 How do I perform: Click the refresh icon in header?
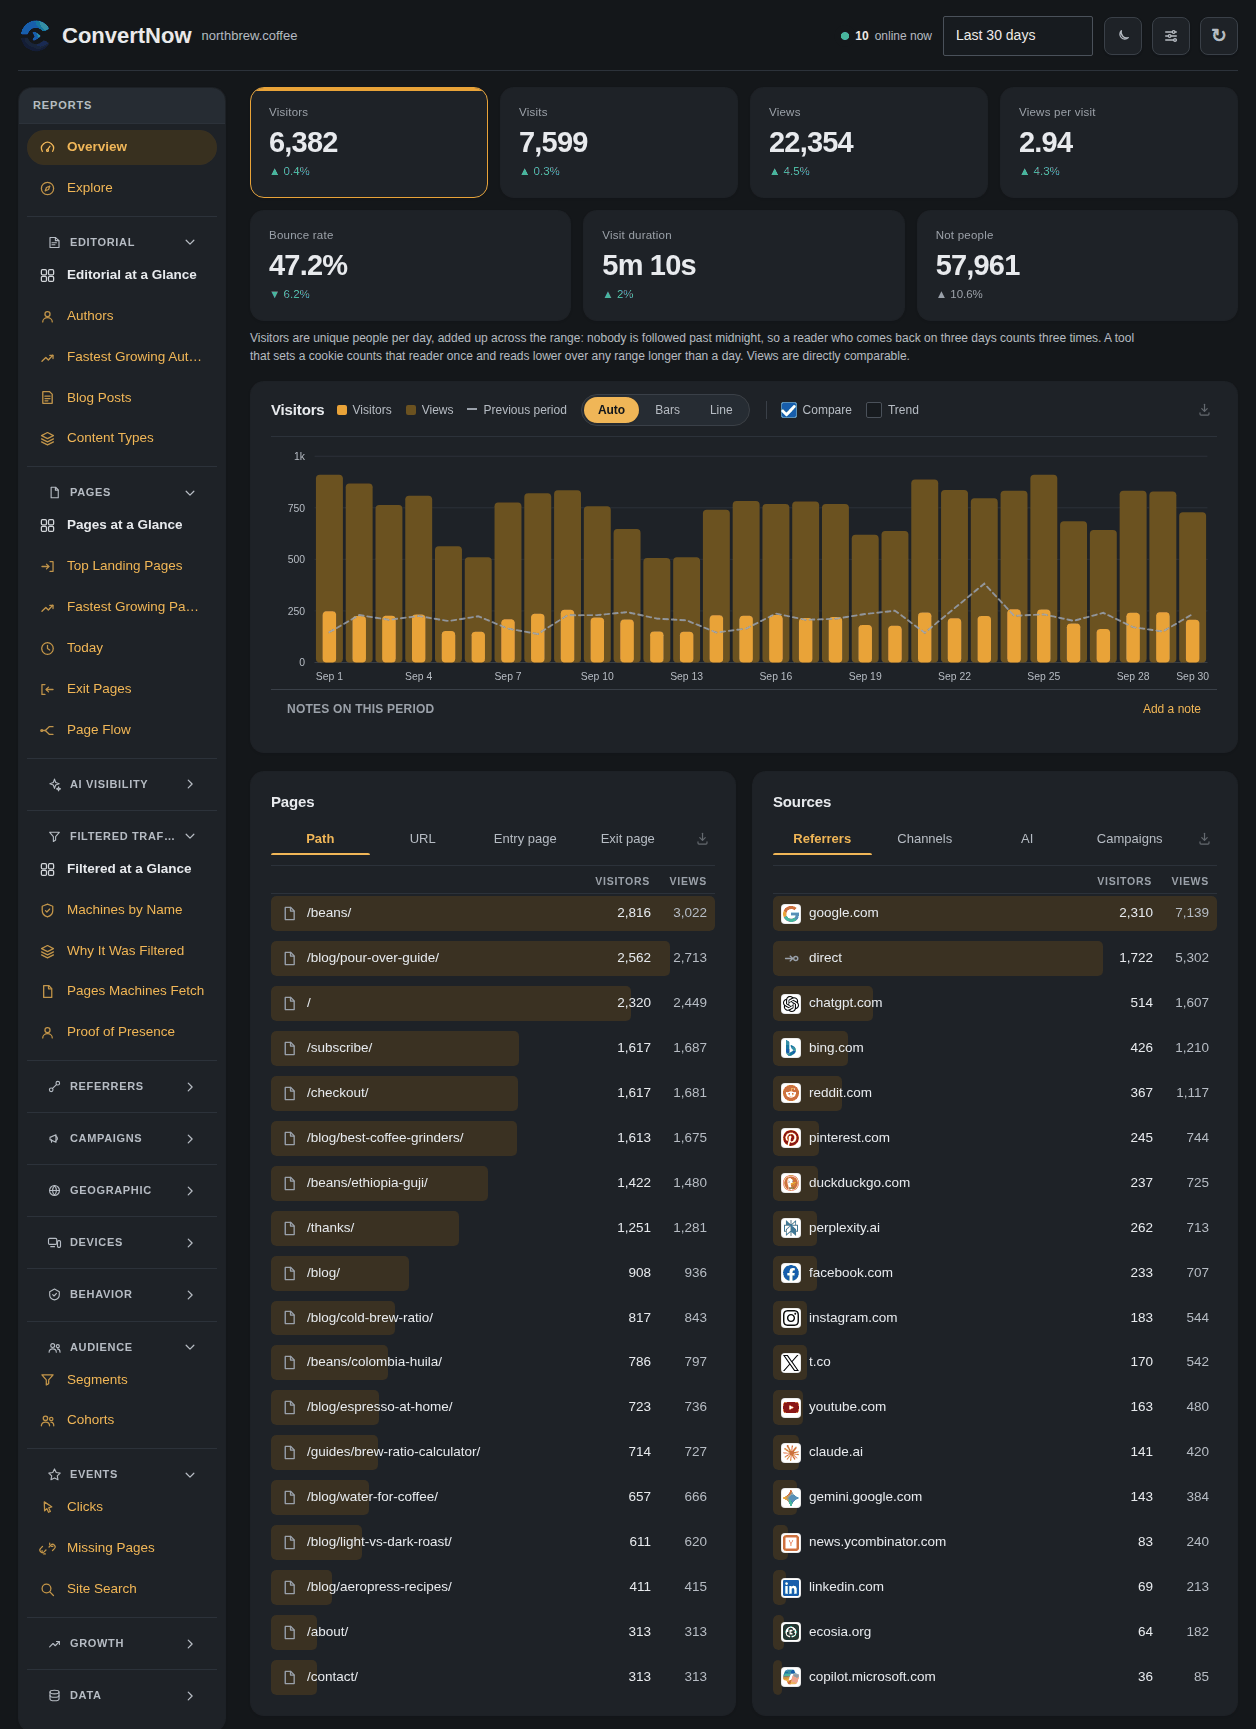coord(1219,36)
